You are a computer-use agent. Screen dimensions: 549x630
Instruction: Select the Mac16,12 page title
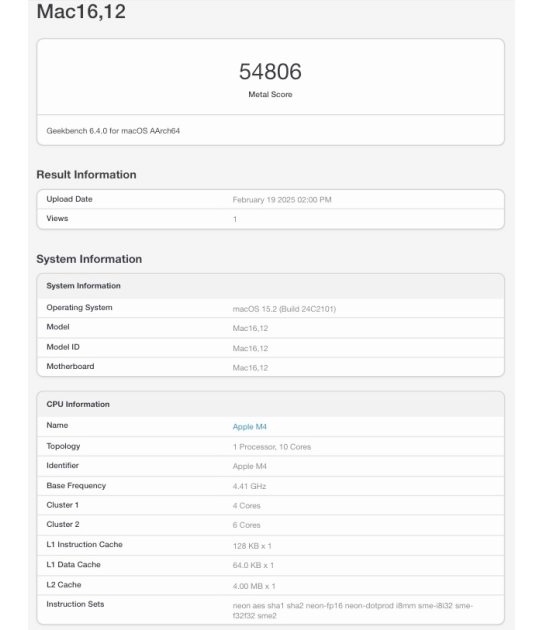click(x=81, y=11)
